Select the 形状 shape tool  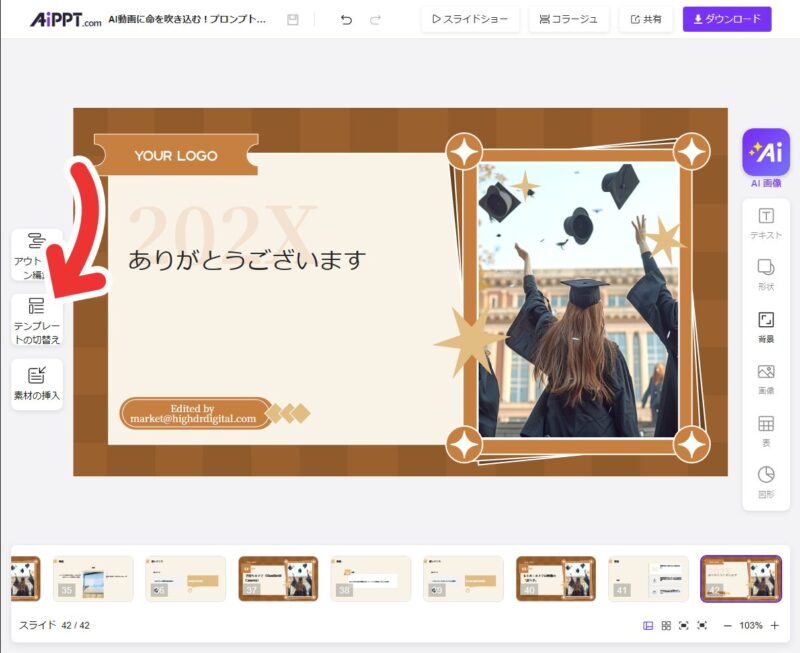click(766, 274)
